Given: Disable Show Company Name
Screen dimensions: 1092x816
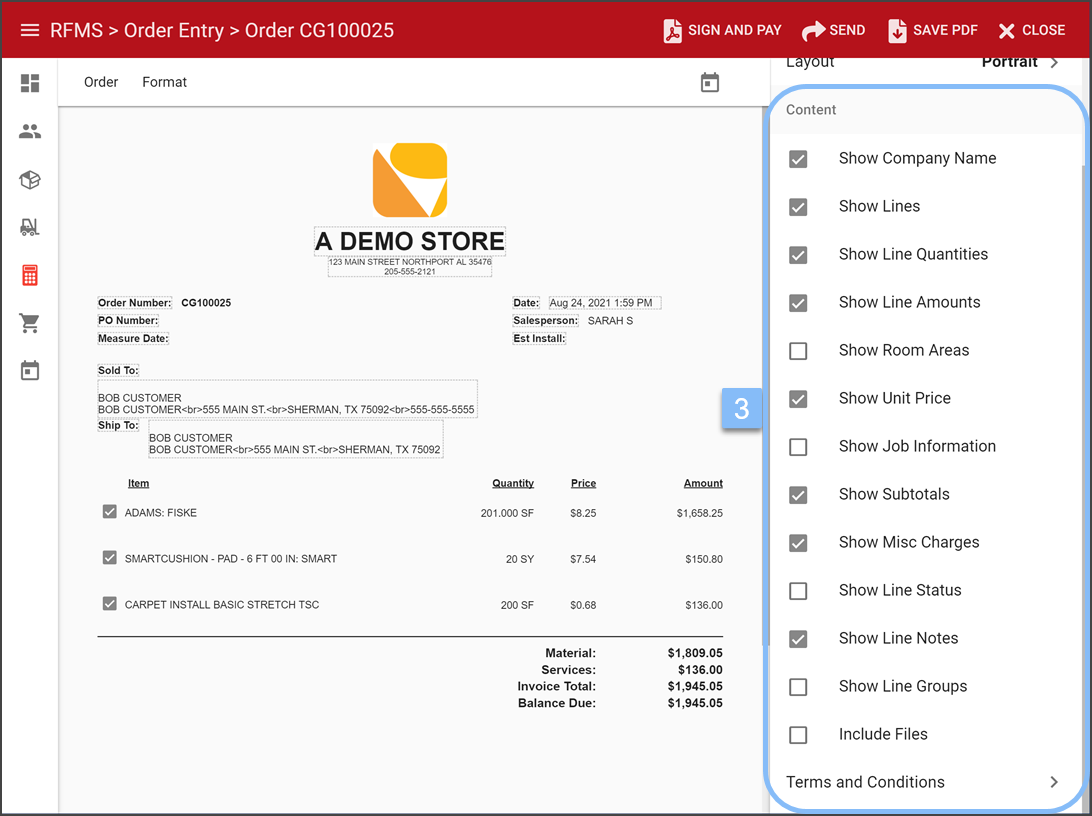Looking at the screenshot, I should pos(798,158).
